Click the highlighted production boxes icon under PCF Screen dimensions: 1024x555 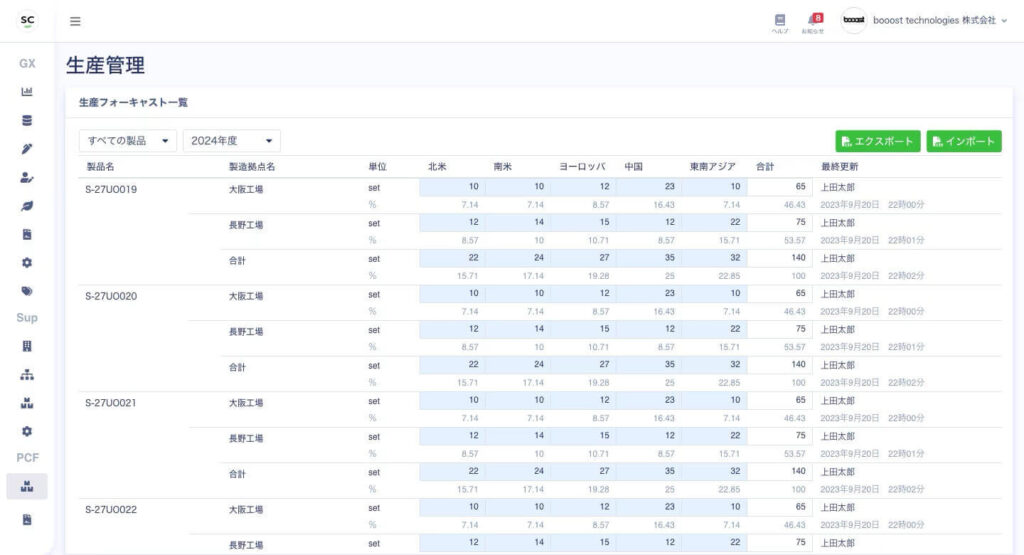tap(27, 487)
